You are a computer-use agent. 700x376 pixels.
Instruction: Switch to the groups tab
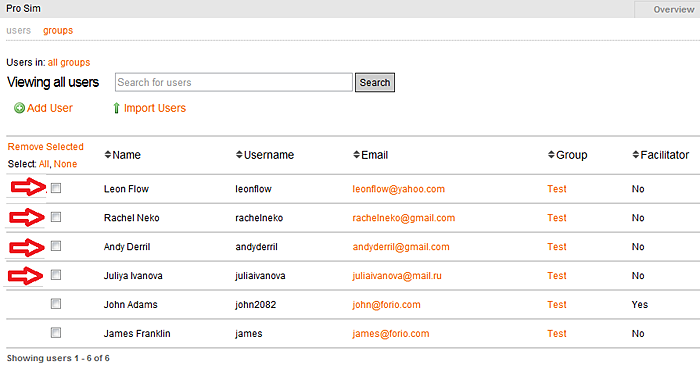click(58, 30)
